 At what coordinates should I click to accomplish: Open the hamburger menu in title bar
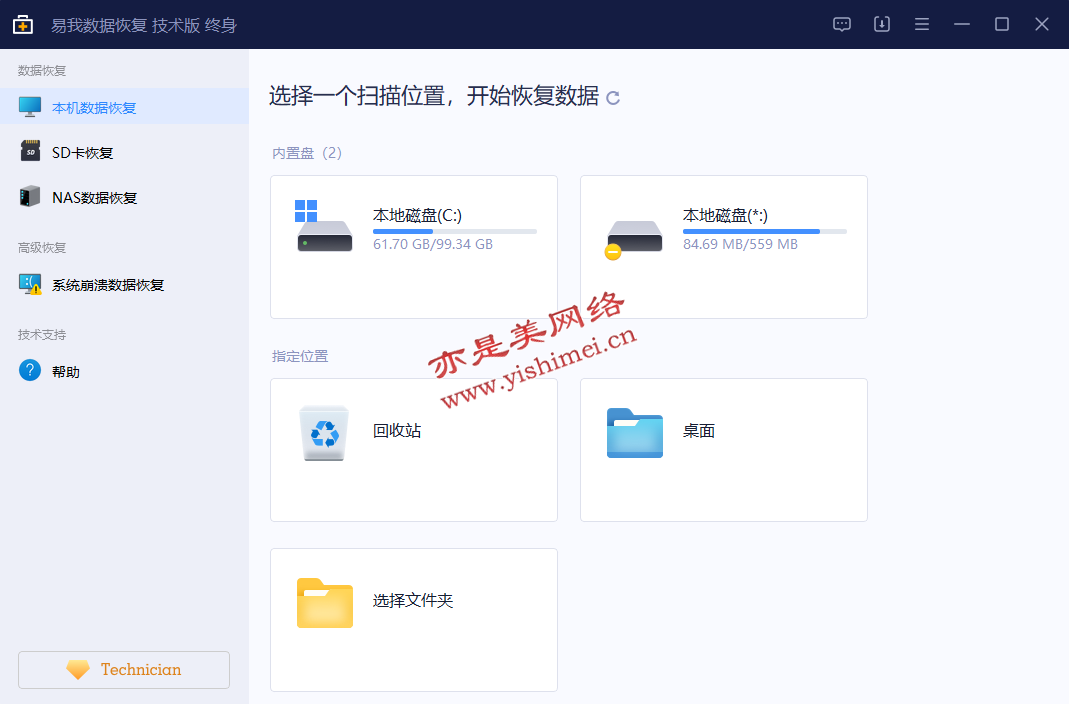(922, 24)
